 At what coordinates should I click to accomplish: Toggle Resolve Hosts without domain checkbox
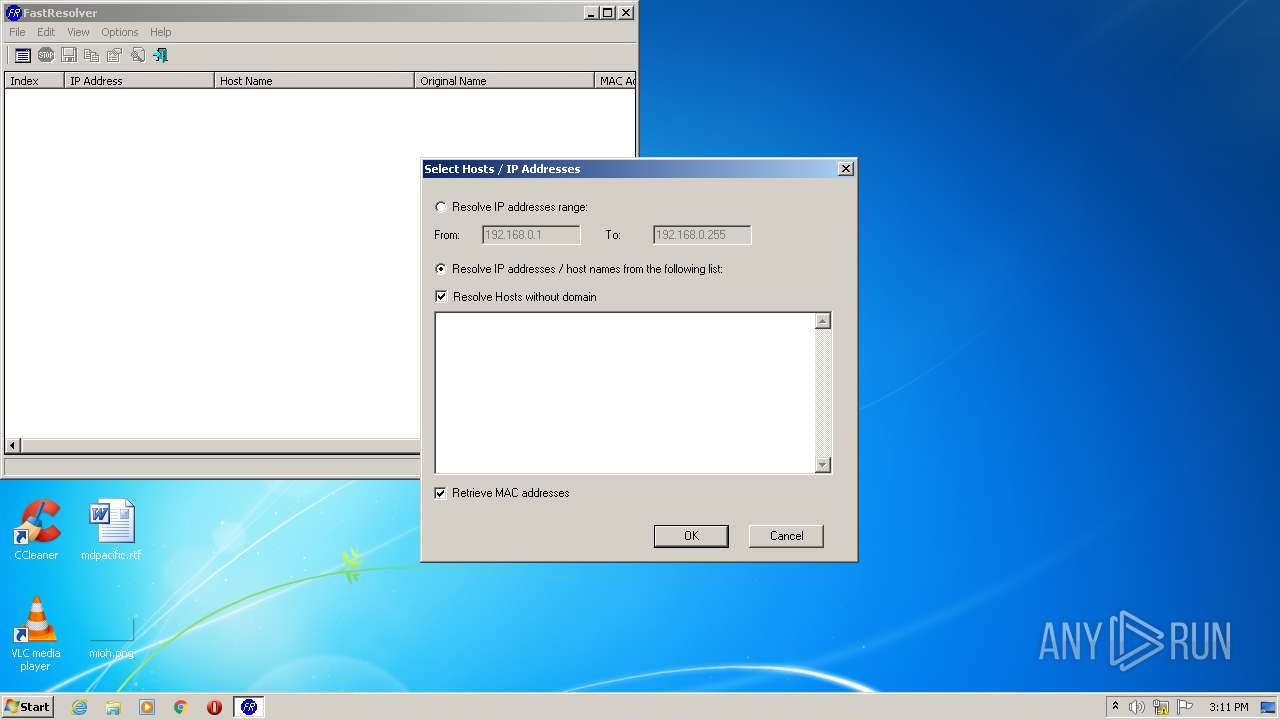point(441,297)
